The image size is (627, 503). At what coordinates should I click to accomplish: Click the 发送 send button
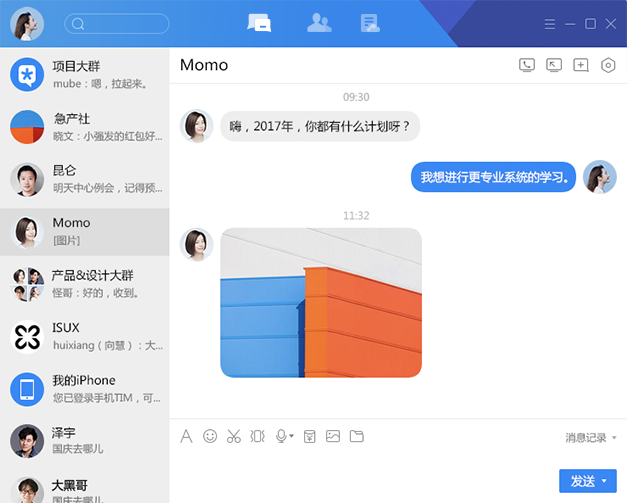click(582, 481)
